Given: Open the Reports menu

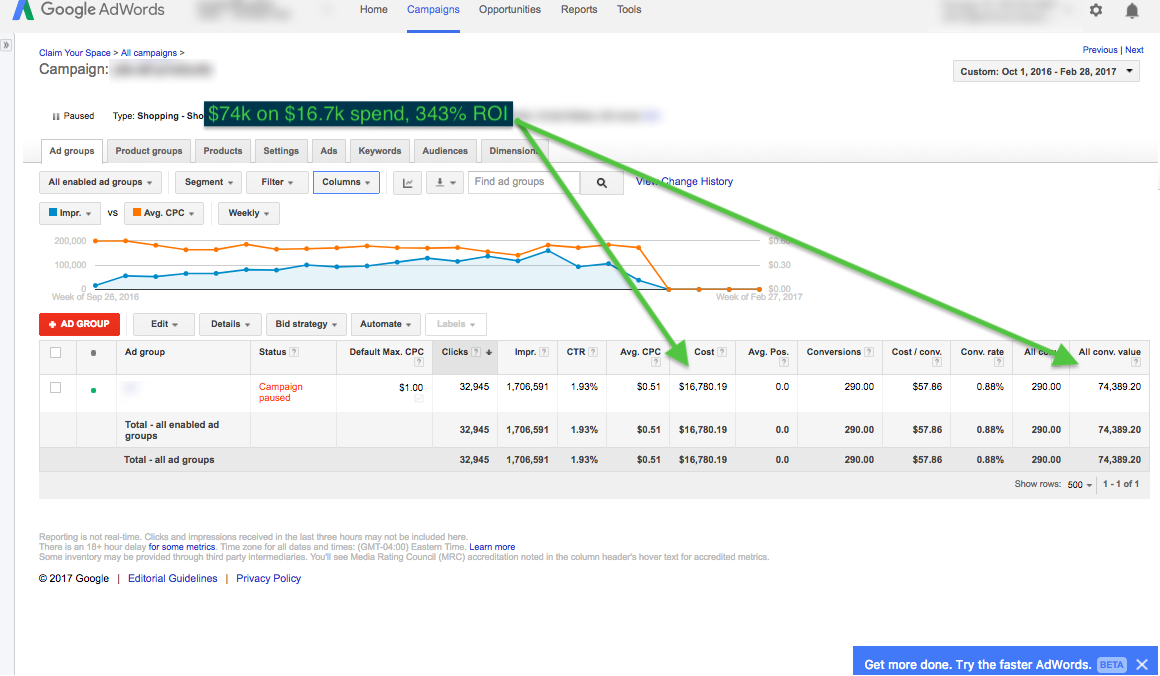Looking at the screenshot, I should click(x=579, y=10).
